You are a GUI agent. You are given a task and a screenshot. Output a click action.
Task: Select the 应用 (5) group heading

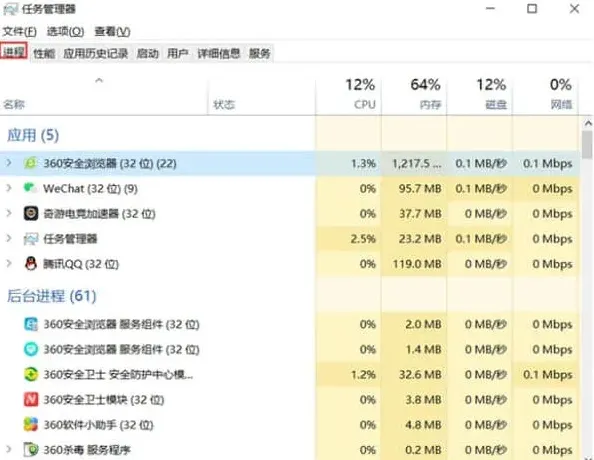tap(33, 135)
